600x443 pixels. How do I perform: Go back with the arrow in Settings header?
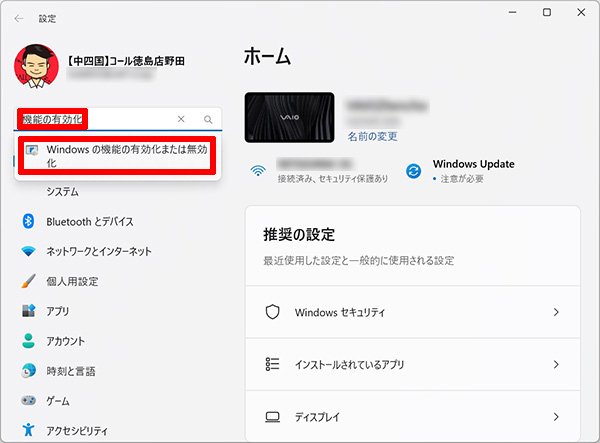tap(18, 19)
